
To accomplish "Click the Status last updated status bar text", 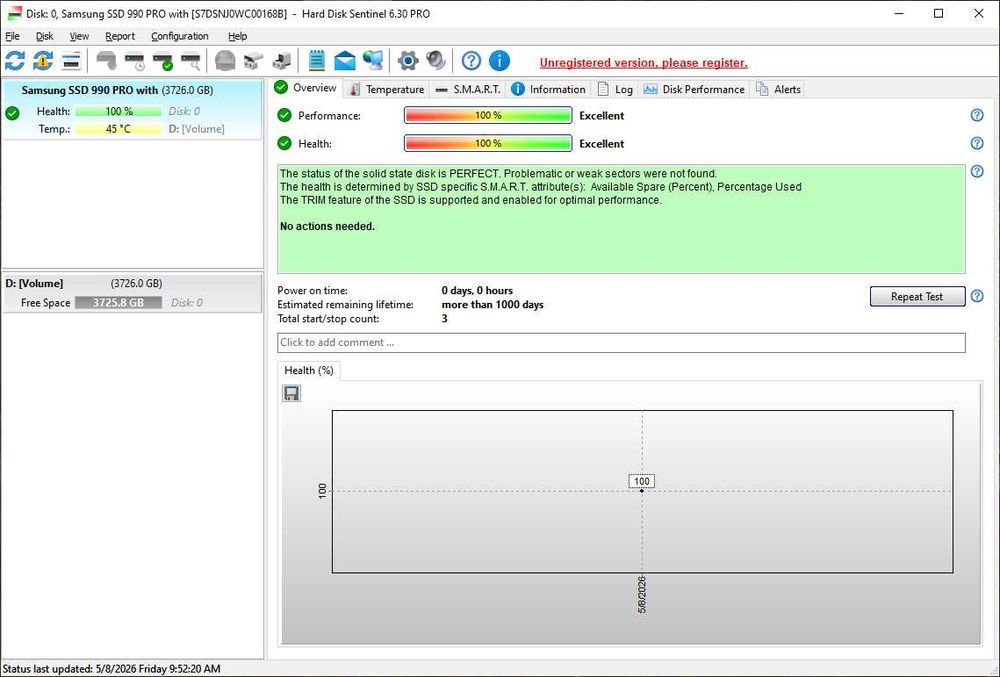I will point(112,669).
